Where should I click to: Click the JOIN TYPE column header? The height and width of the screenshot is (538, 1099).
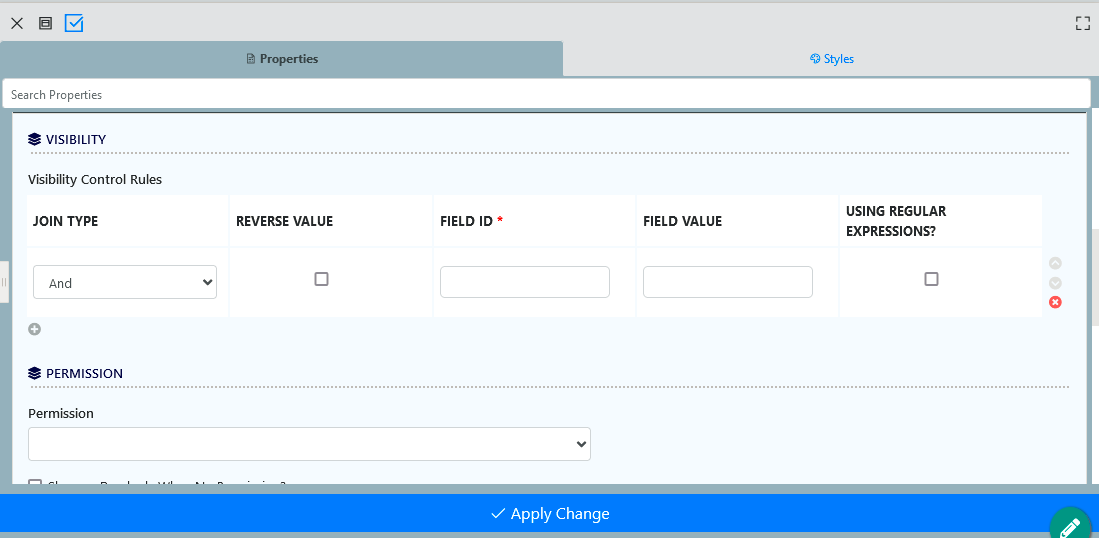coord(65,221)
